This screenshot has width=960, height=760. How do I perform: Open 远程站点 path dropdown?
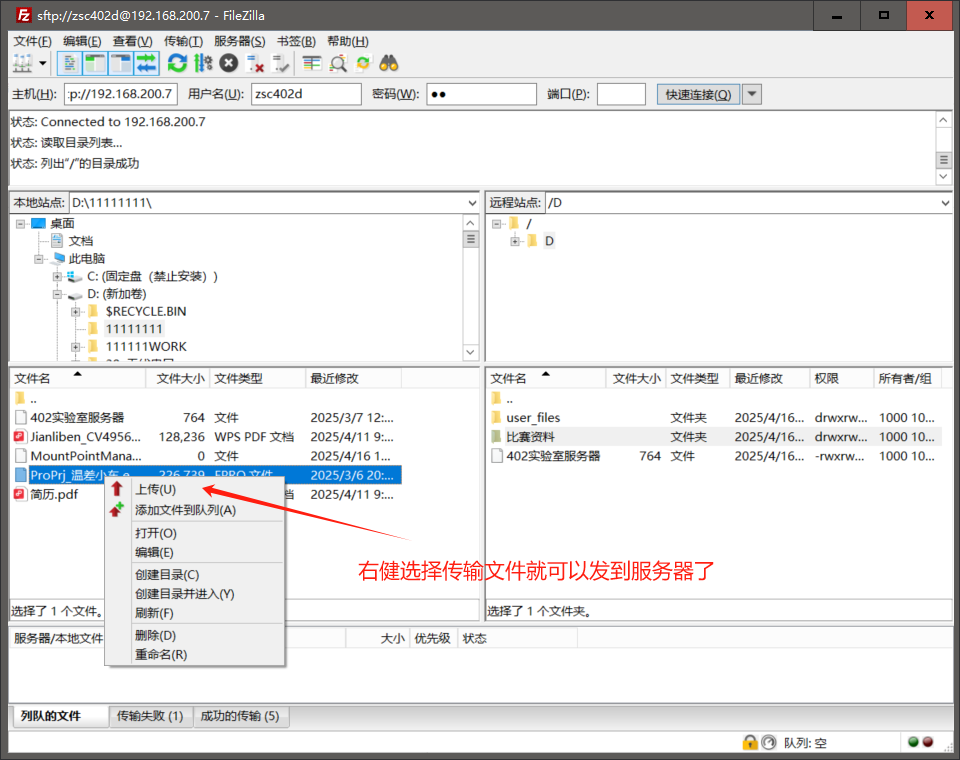[945, 203]
